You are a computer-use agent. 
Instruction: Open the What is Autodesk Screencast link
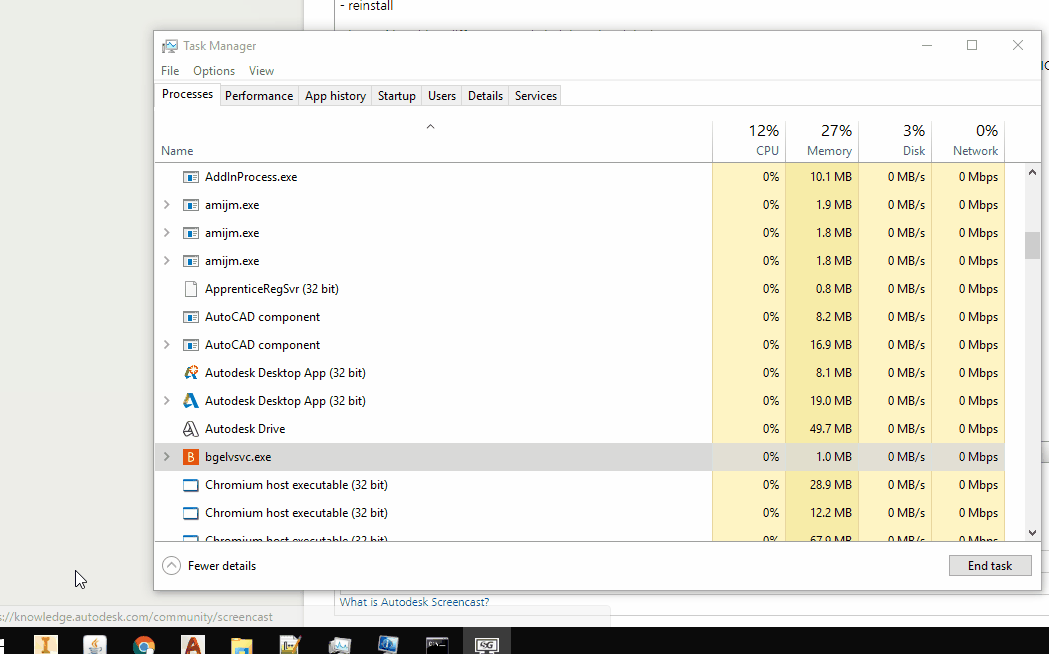[x=414, y=602]
